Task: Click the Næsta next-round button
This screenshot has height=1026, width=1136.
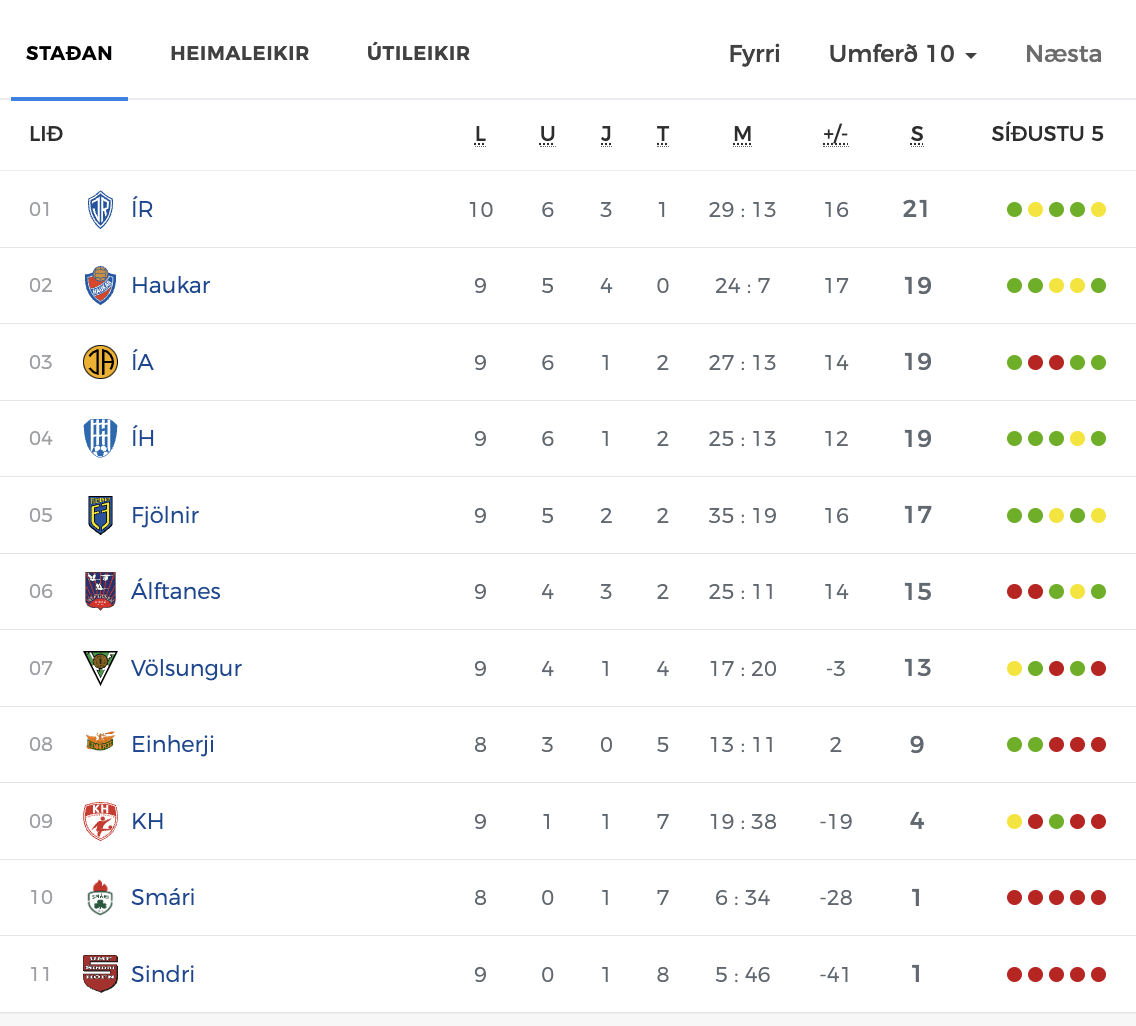Action: point(1064,54)
